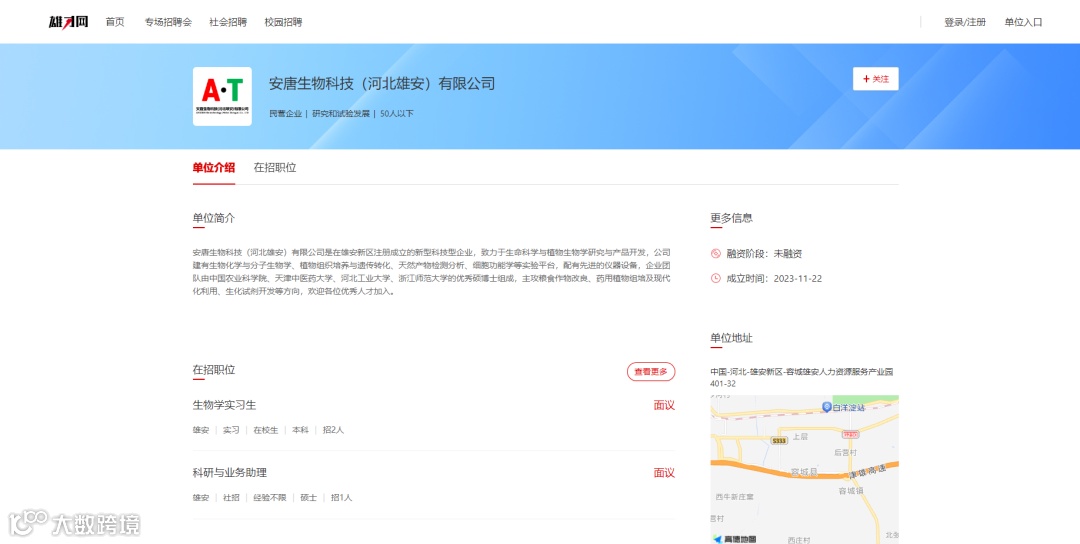Click the 更多信息 section heading
The width and height of the screenshot is (1080, 544).
tap(731, 218)
